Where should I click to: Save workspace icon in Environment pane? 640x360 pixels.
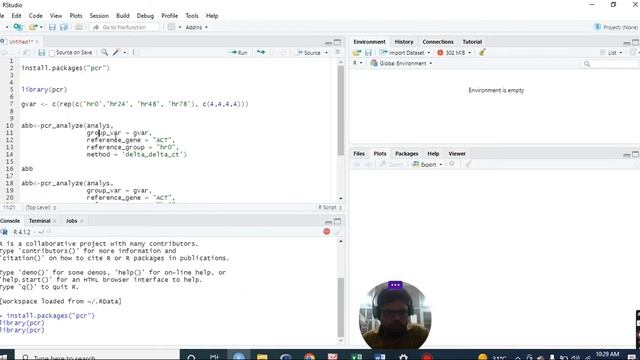(x=368, y=53)
